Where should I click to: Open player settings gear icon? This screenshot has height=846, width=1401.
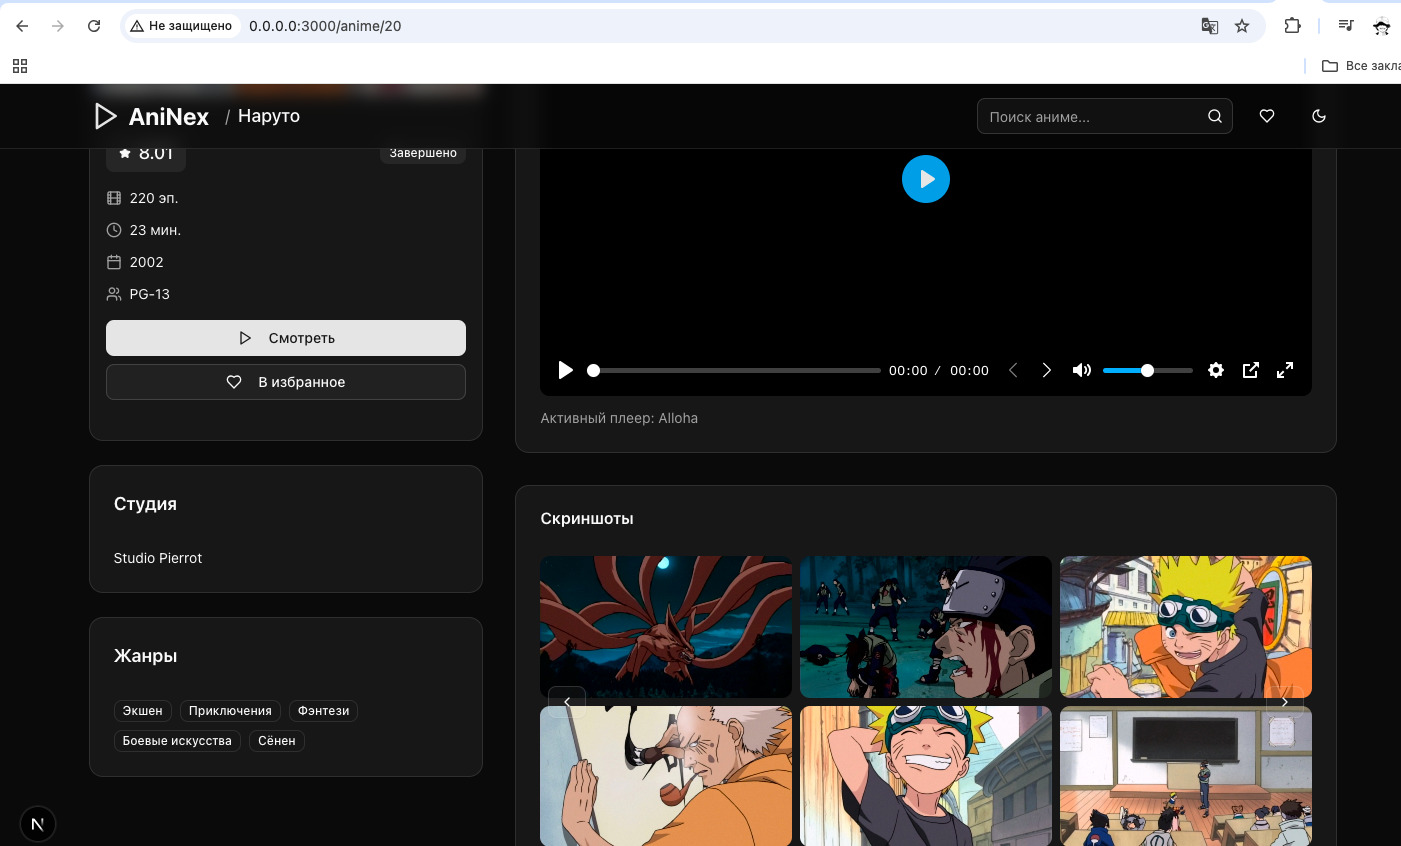(1216, 370)
